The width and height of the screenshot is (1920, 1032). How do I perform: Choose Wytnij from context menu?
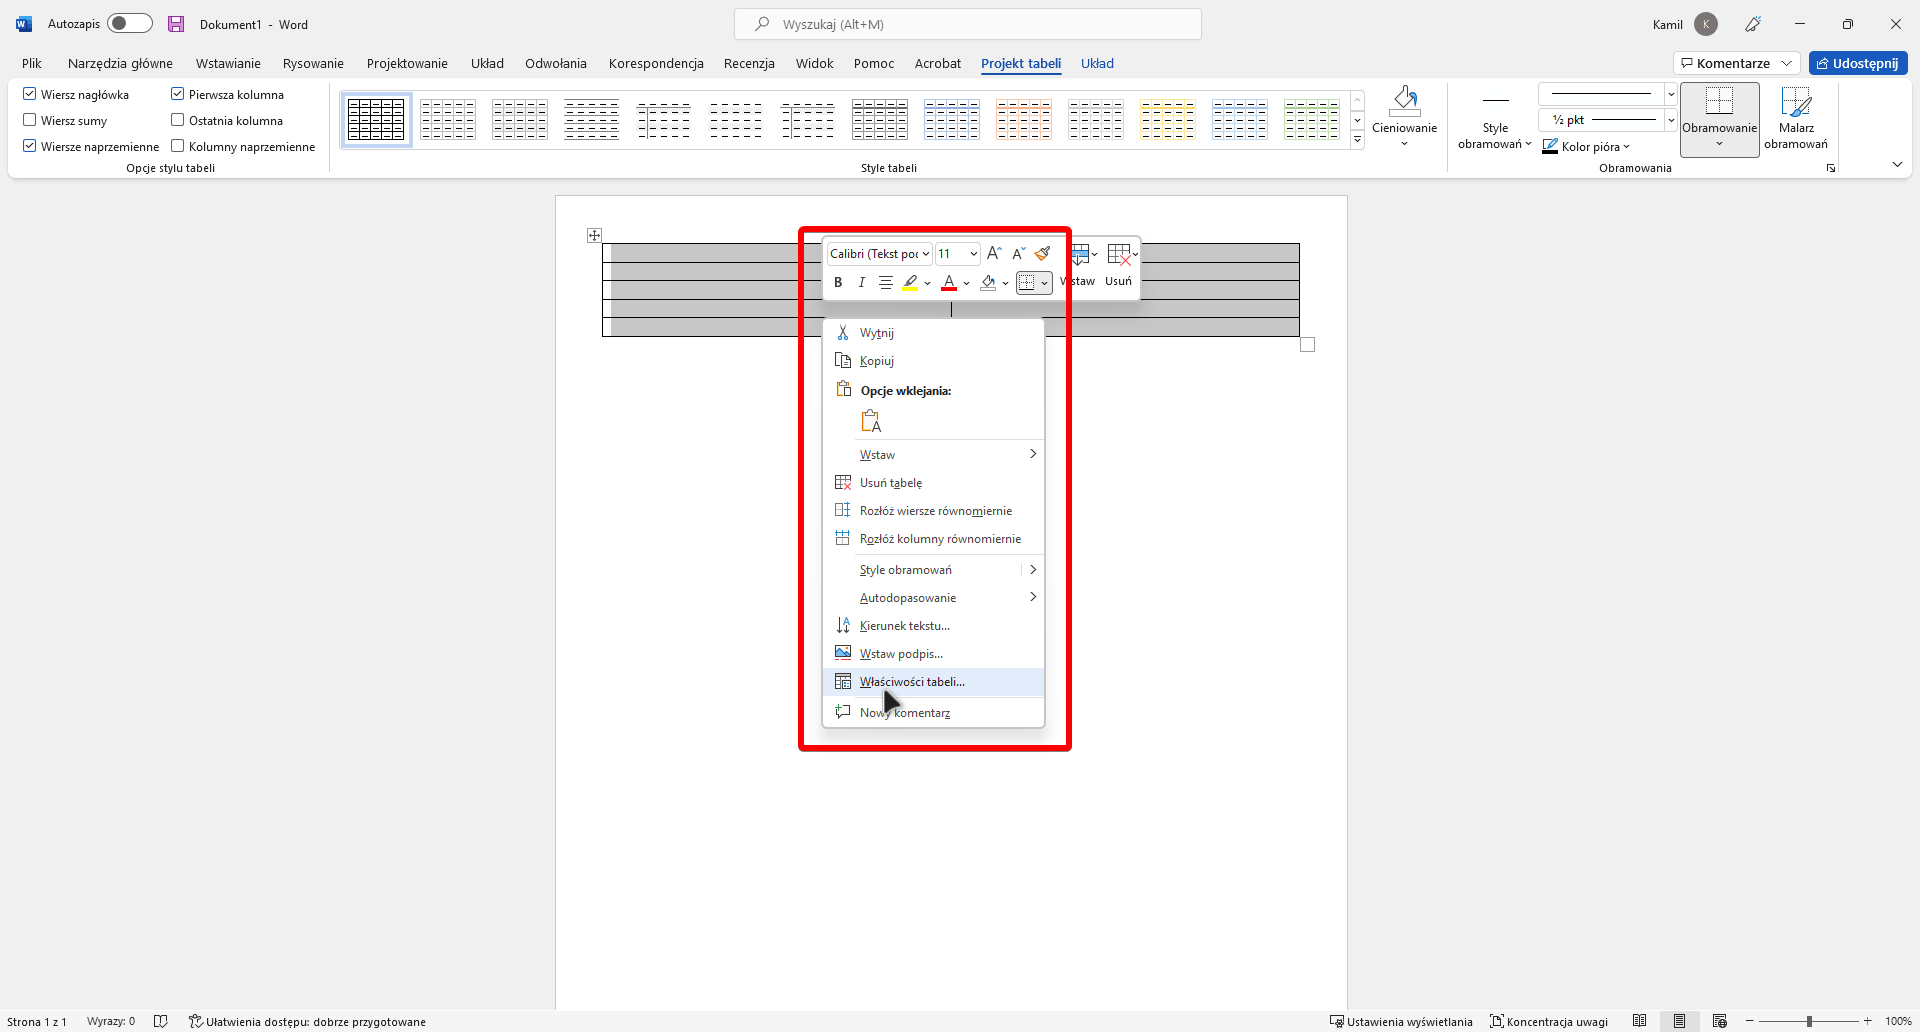pyautogui.click(x=933, y=333)
